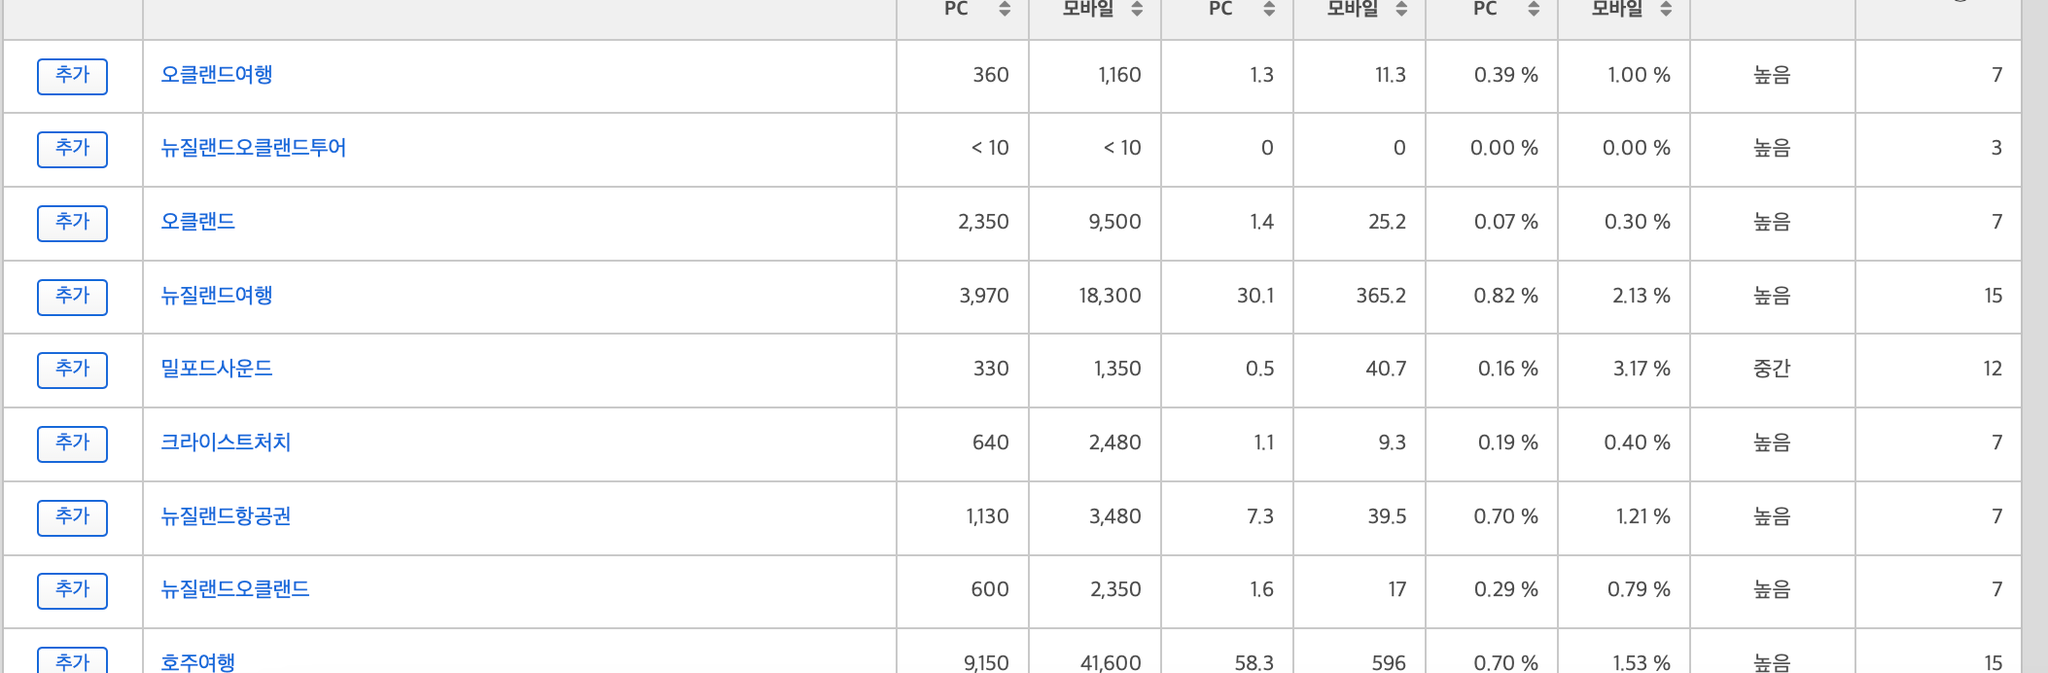Sort by the rightmost PC column arrows

point(1533,9)
